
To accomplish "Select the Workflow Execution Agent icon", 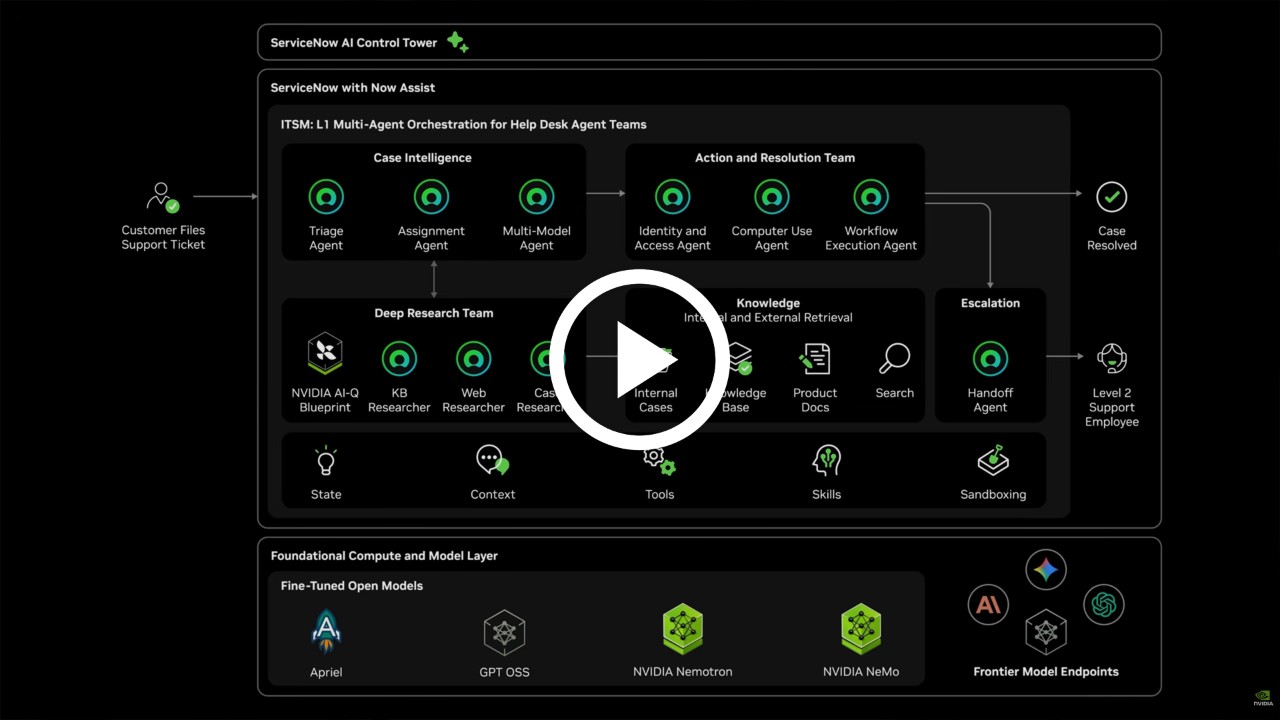I will click(x=871, y=197).
